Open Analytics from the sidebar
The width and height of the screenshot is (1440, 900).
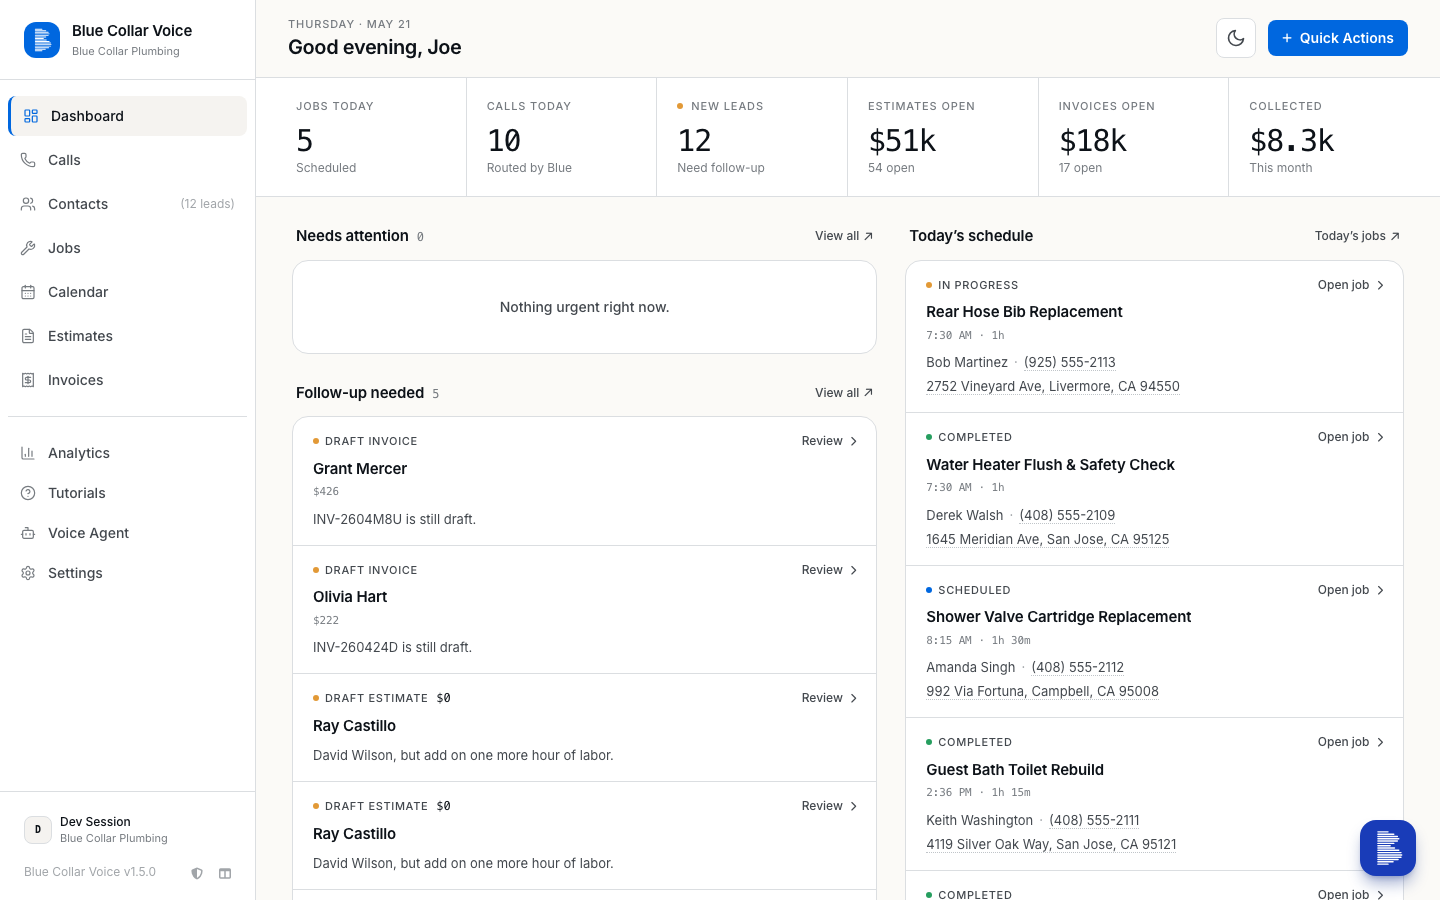(127, 453)
